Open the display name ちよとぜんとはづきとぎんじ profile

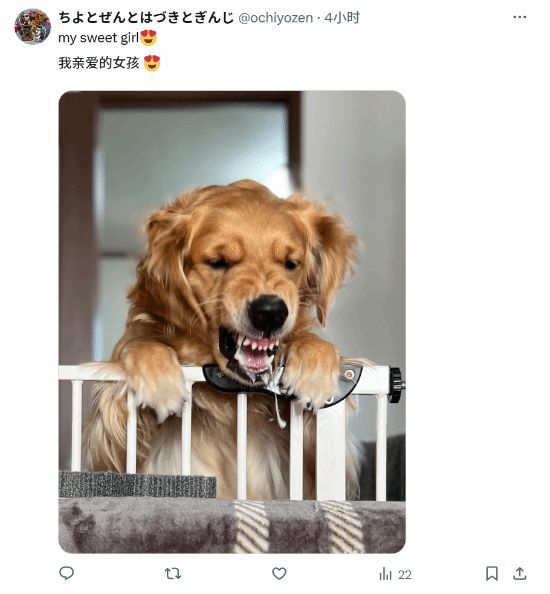tap(147, 18)
